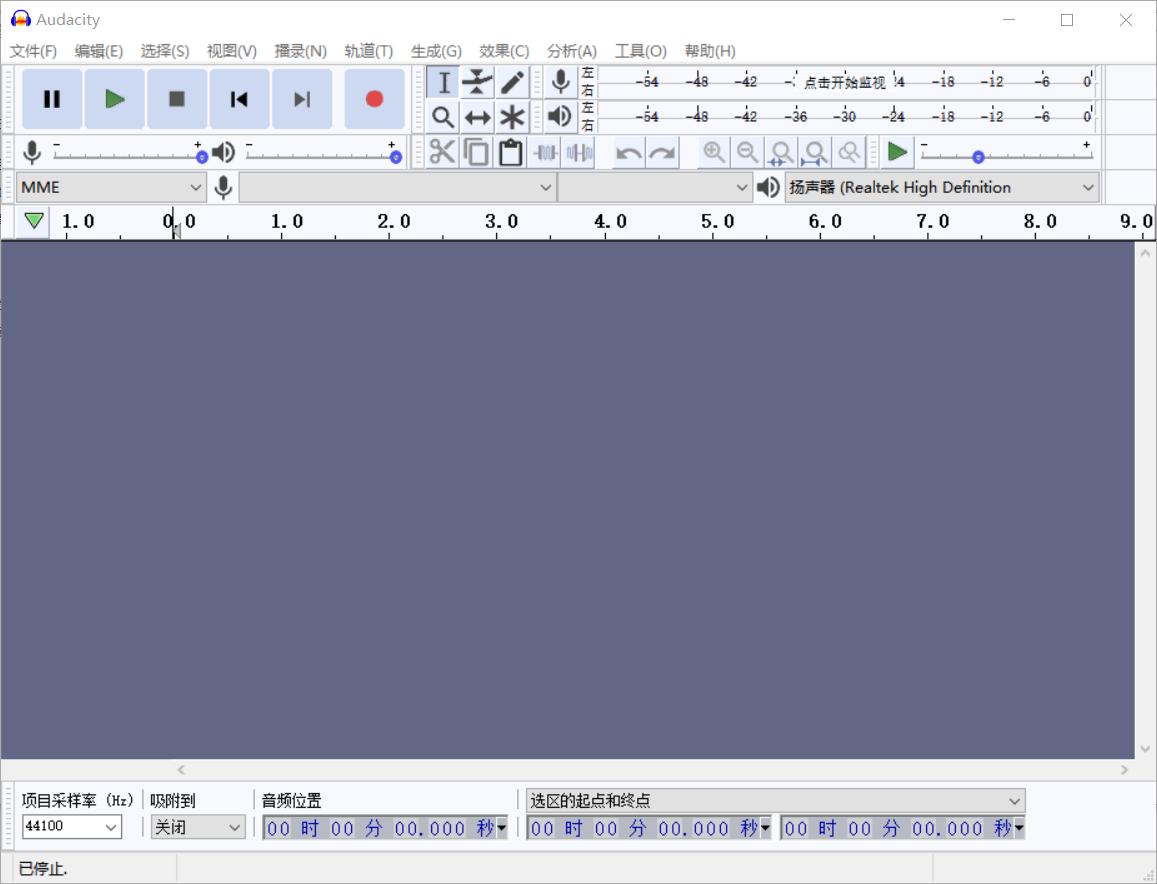The height and width of the screenshot is (884, 1157).
Task: Open the 文件(F) menu
Action: tap(33, 51)
